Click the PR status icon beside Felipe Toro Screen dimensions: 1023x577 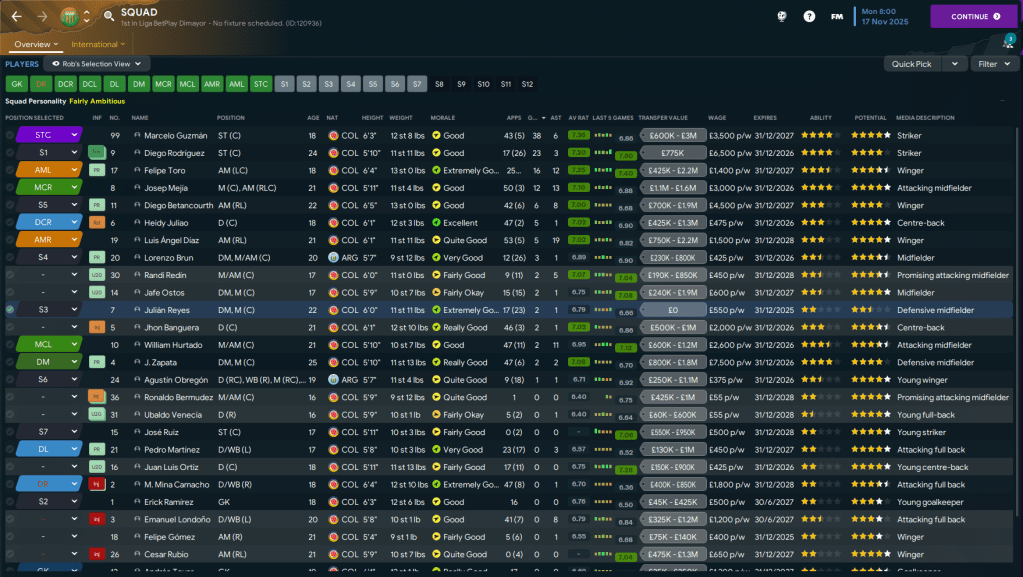[97, 171]
